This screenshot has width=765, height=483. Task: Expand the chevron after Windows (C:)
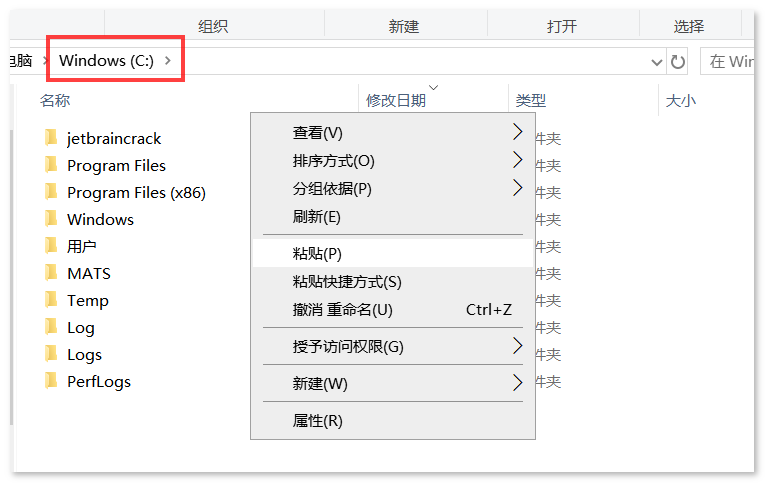pos(168,60)
